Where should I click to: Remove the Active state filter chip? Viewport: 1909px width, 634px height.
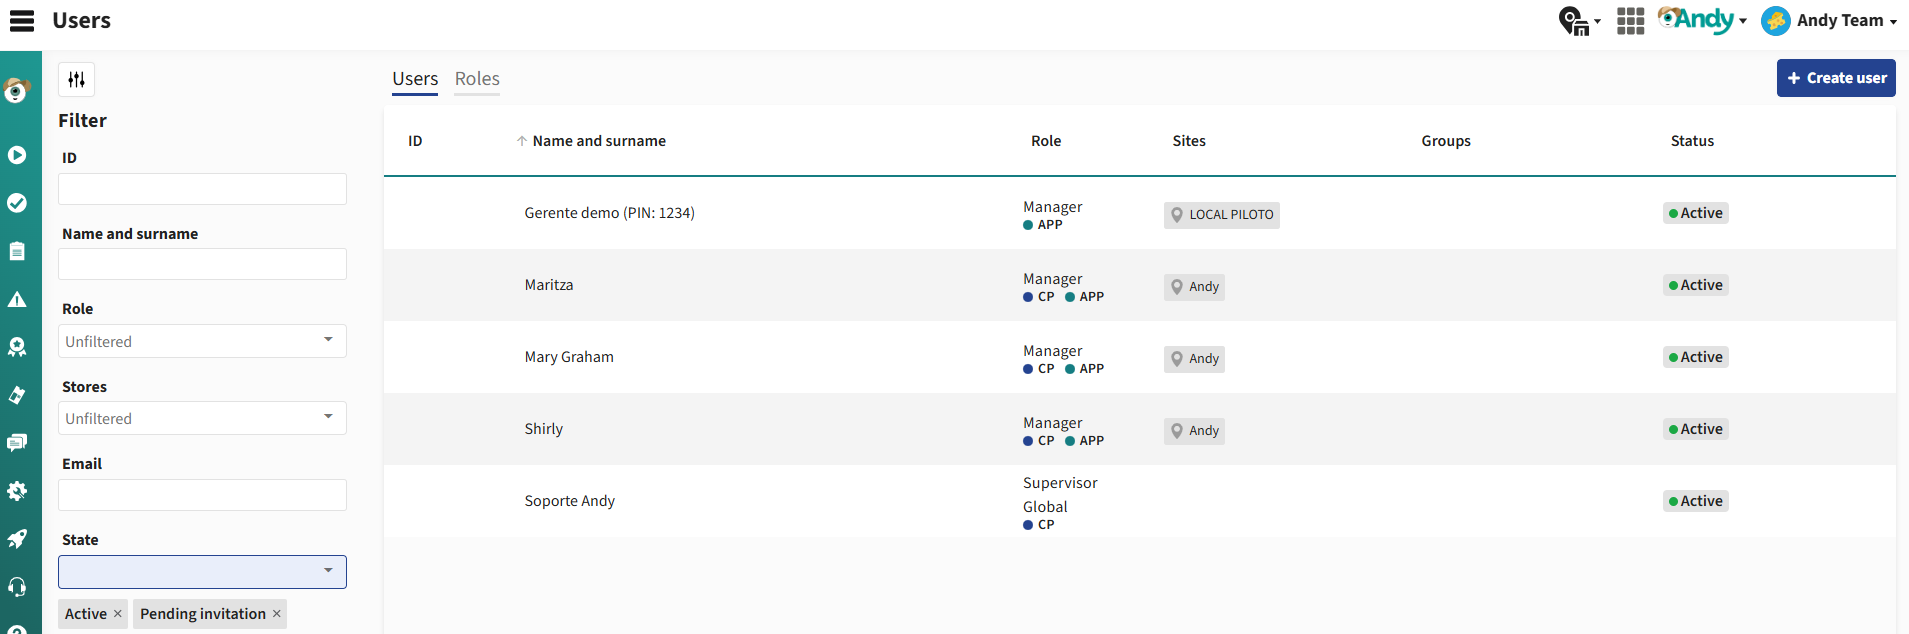point(118,614)
